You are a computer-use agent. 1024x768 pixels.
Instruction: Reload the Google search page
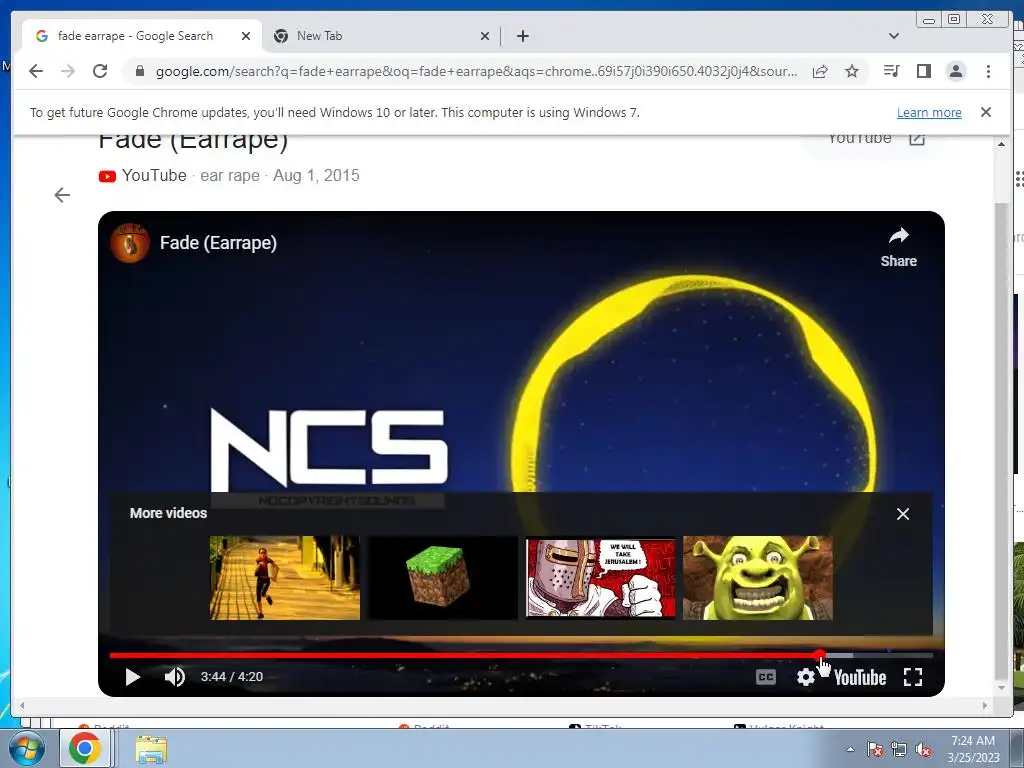[x=100, y=71]
